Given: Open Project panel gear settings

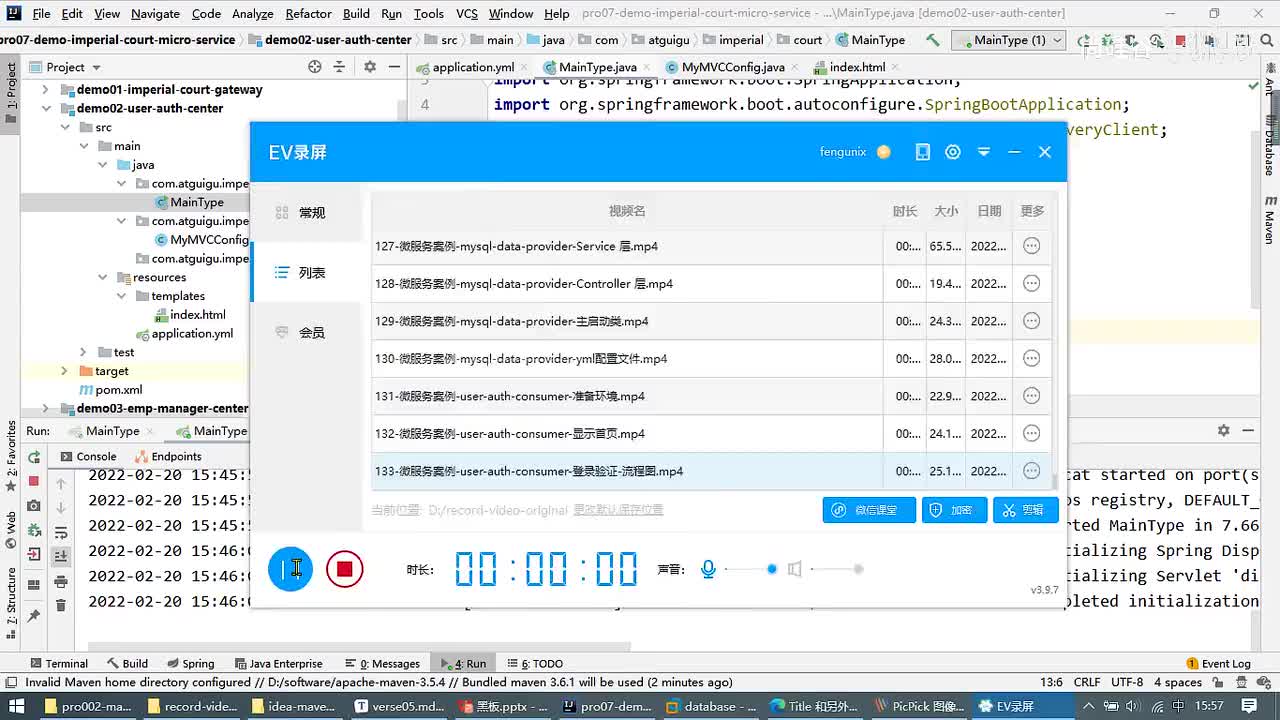Looking at the screenshot, I should coord(369,67).
